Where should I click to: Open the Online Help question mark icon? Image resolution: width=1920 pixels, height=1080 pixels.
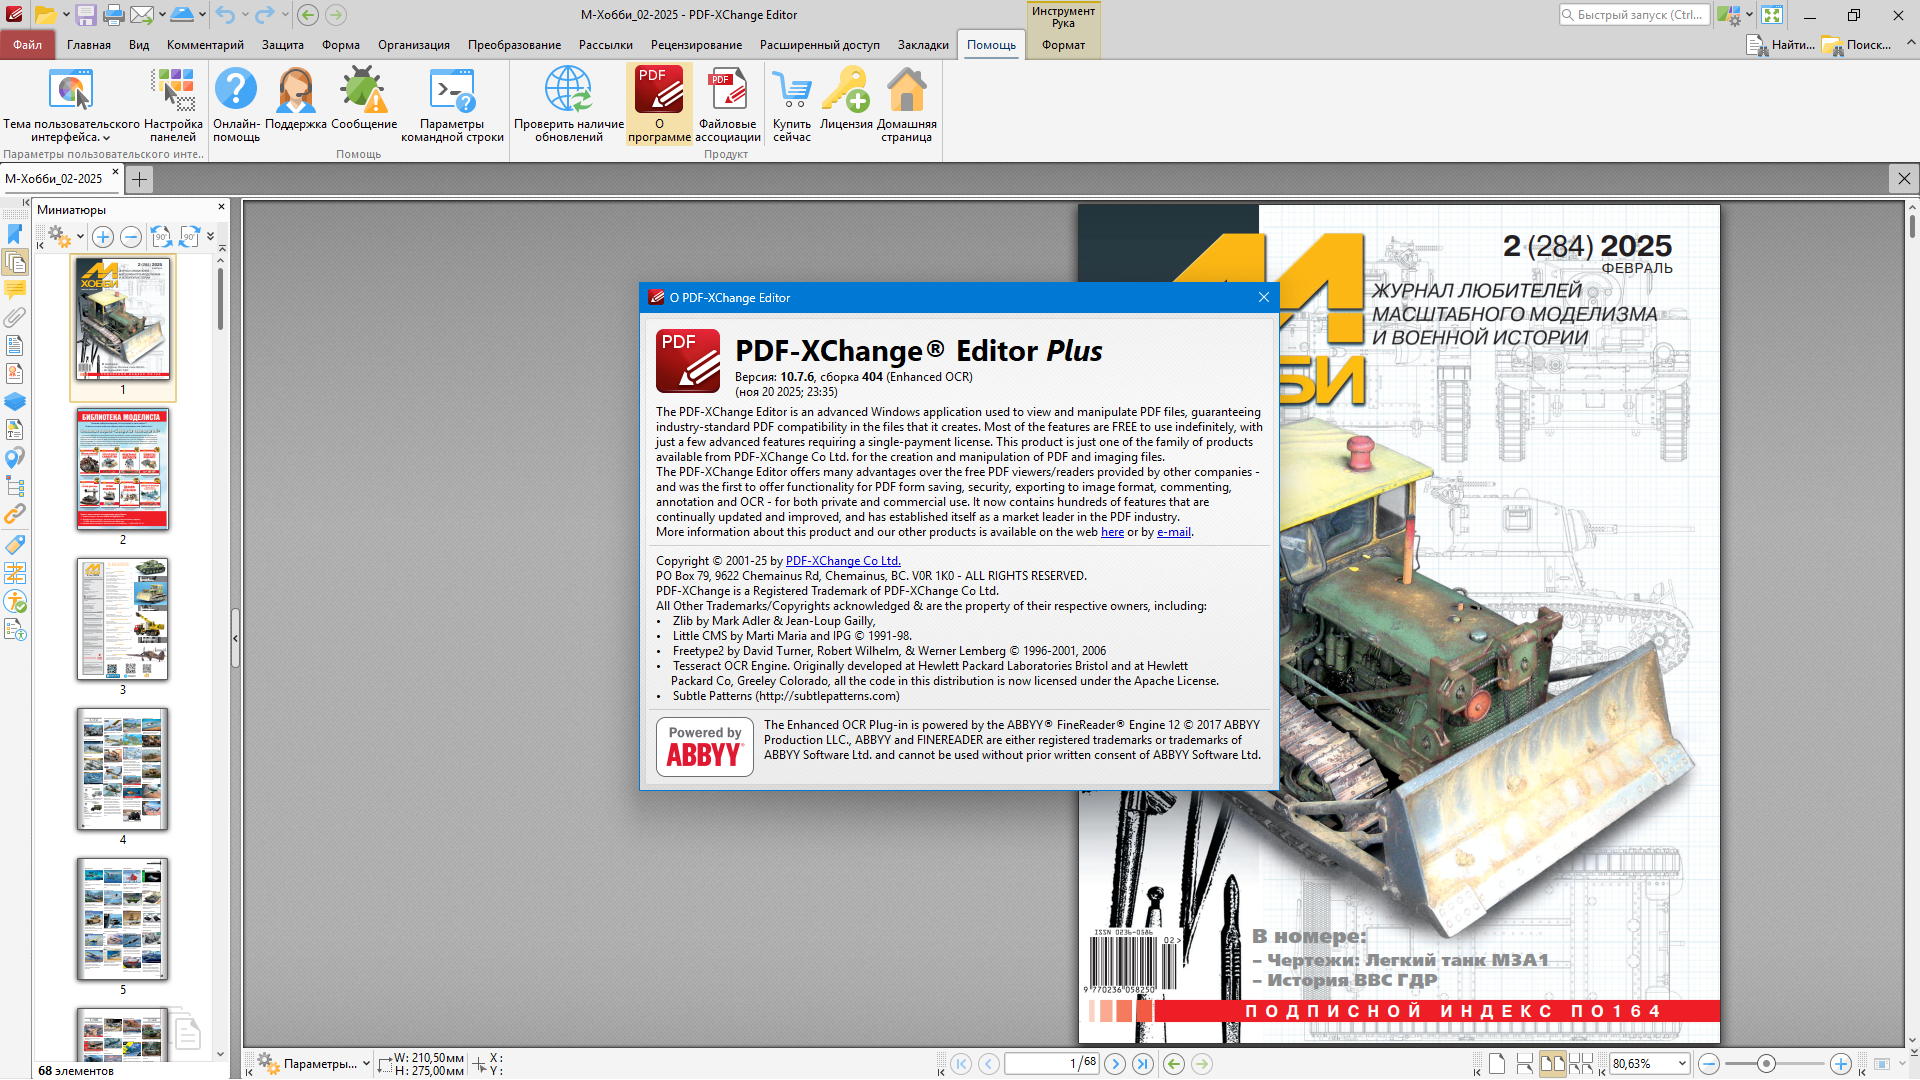236,90
